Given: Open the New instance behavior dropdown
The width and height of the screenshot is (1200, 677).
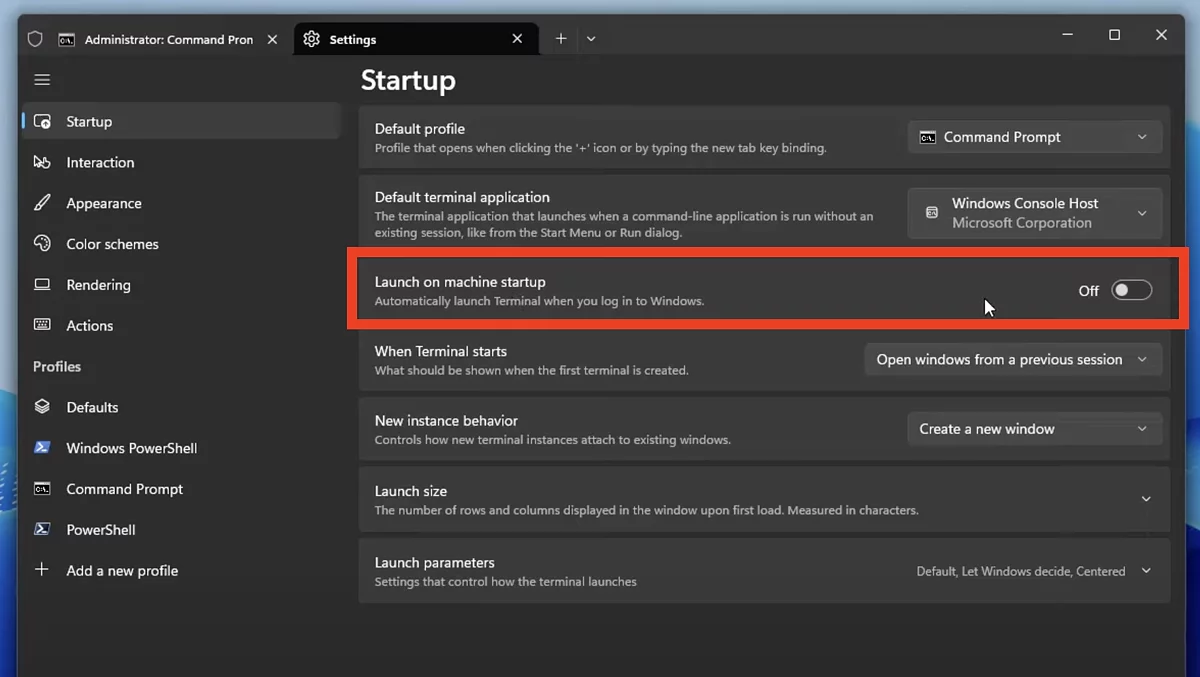Looking at the screenshot, I should coord(1035,429).
